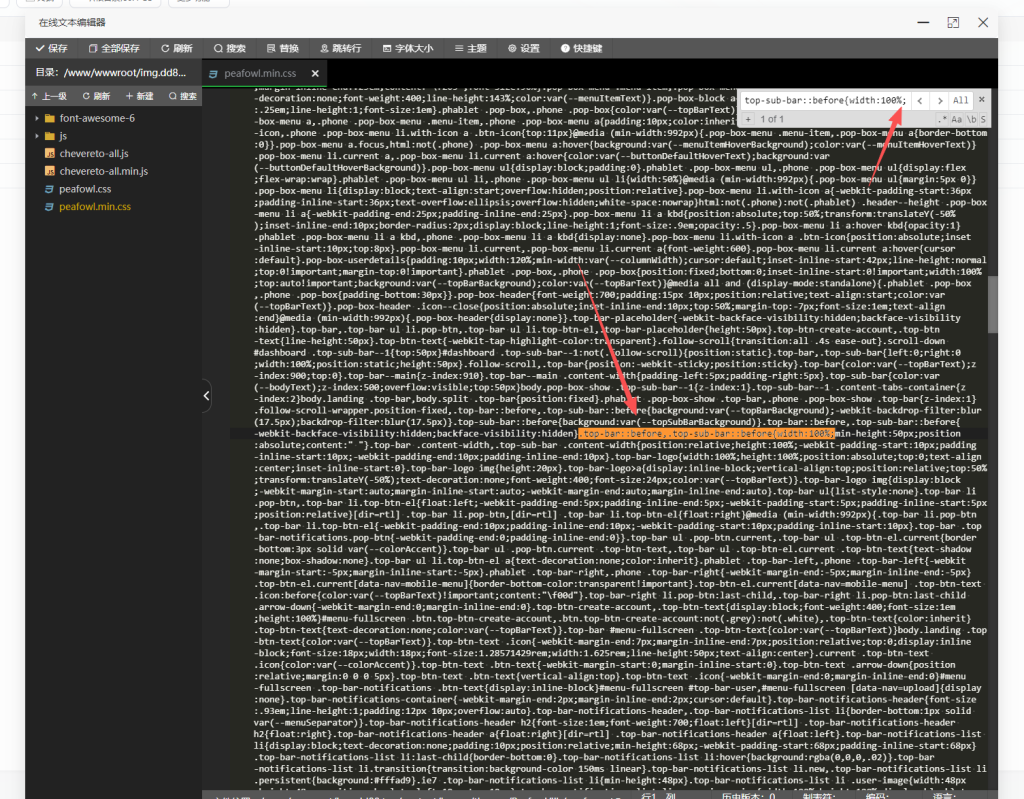Expand the font-awesome-6 folder
Screen dimensions: 1024x799
[x=96, y=118]
